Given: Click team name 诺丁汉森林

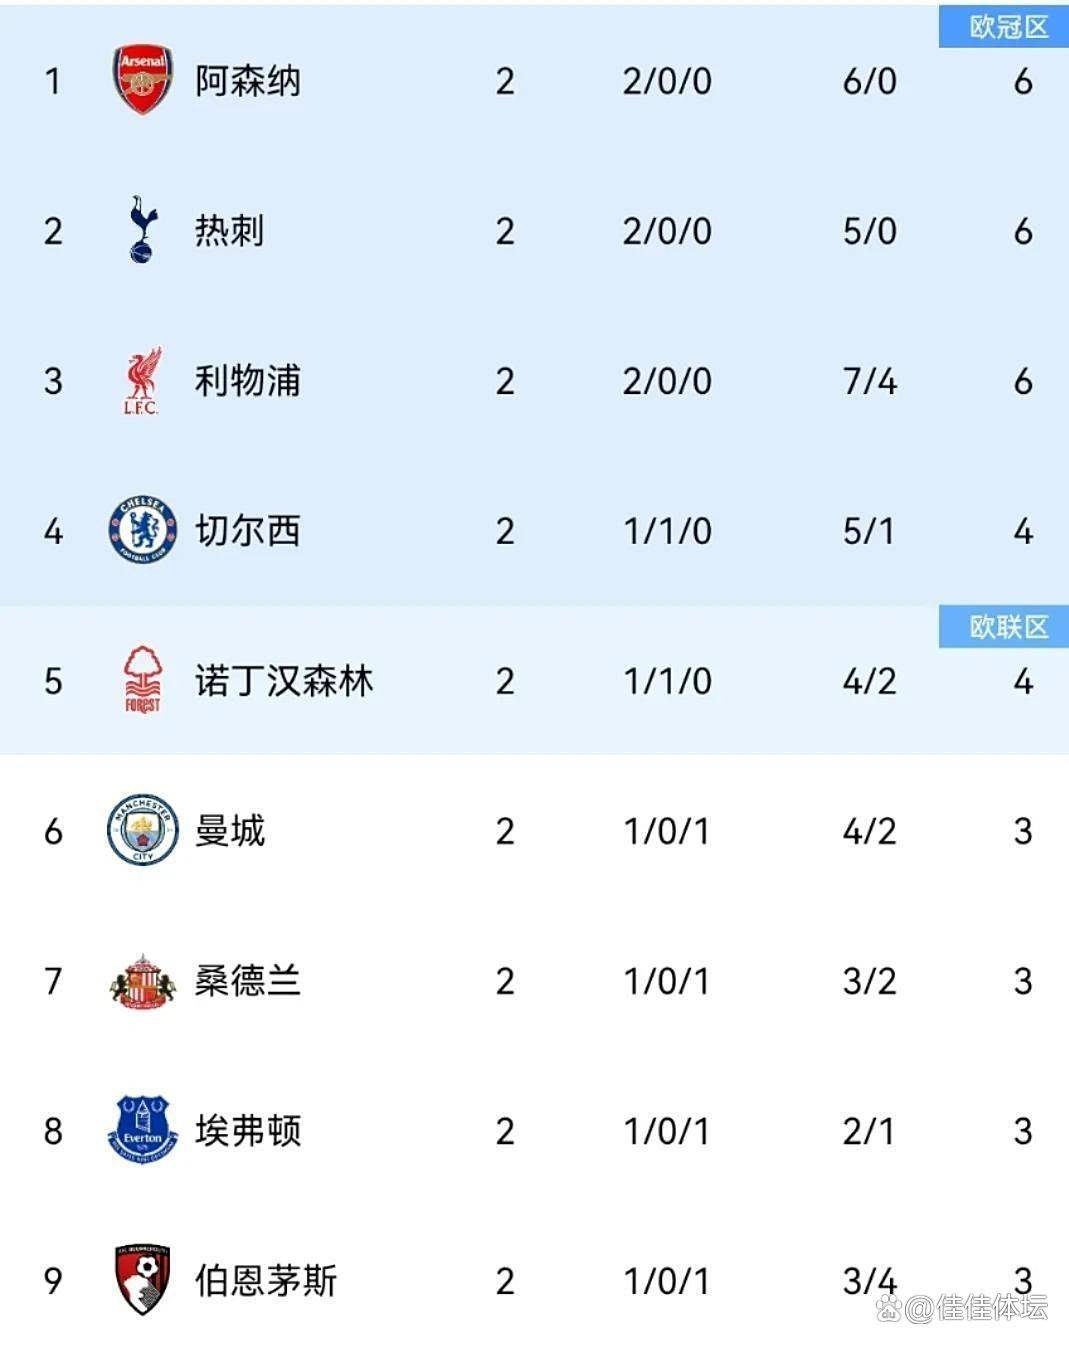Looking at the screenshot, I should 283,681.
